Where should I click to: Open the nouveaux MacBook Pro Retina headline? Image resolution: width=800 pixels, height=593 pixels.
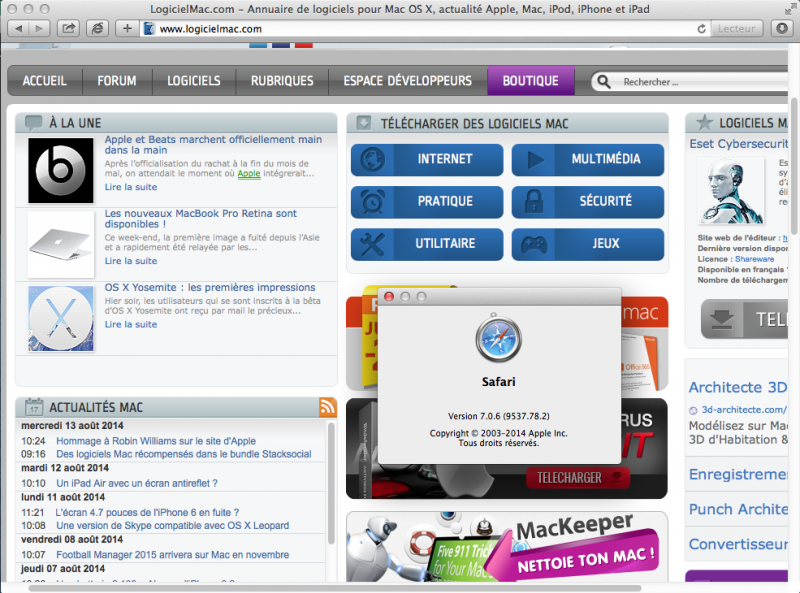coord(201,219)
